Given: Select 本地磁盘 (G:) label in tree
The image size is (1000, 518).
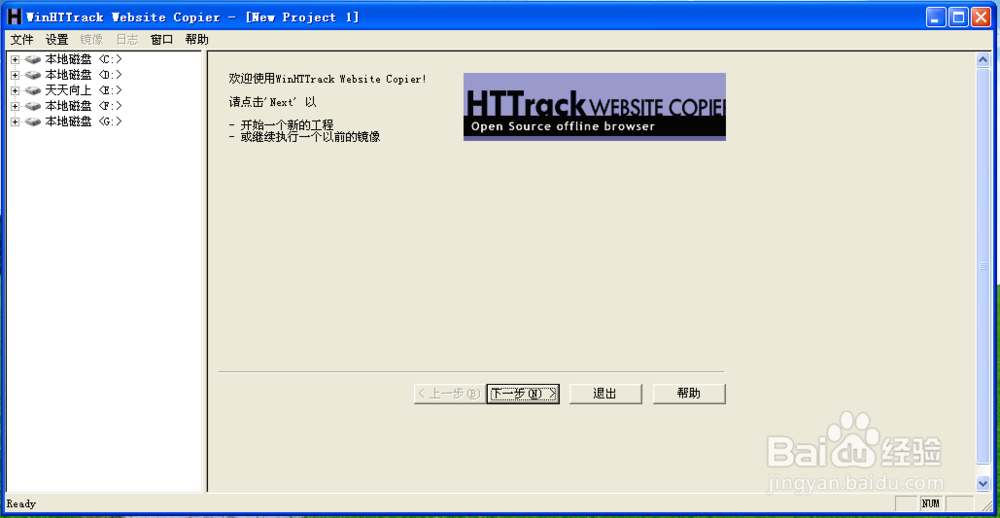Looking at the screenshot, I should point(83,121).
